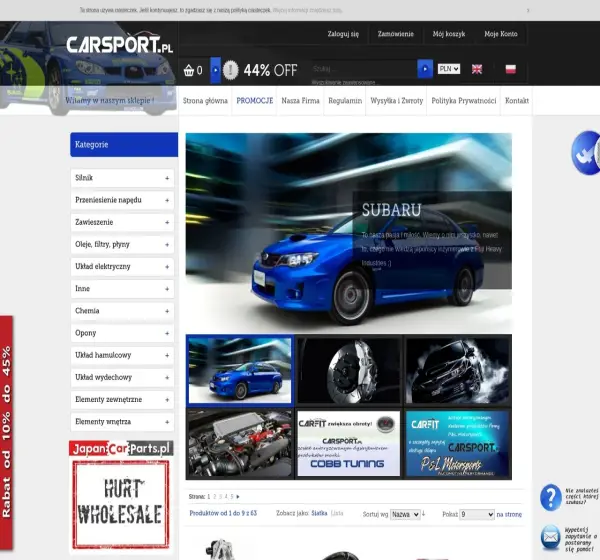Select the brake disc slider thumbnail

coord(349,371)
